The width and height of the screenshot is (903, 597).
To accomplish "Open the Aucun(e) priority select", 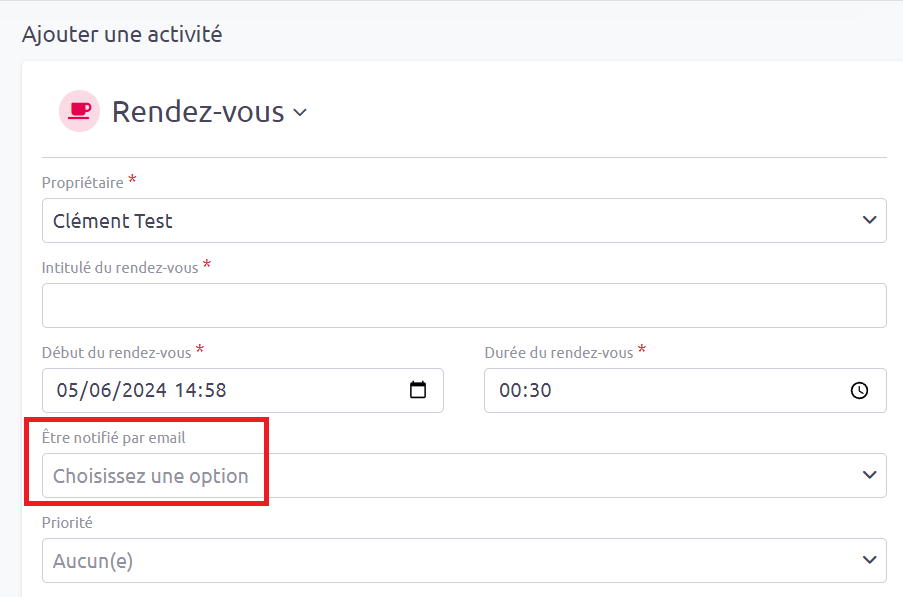I will tap(464, 560).
